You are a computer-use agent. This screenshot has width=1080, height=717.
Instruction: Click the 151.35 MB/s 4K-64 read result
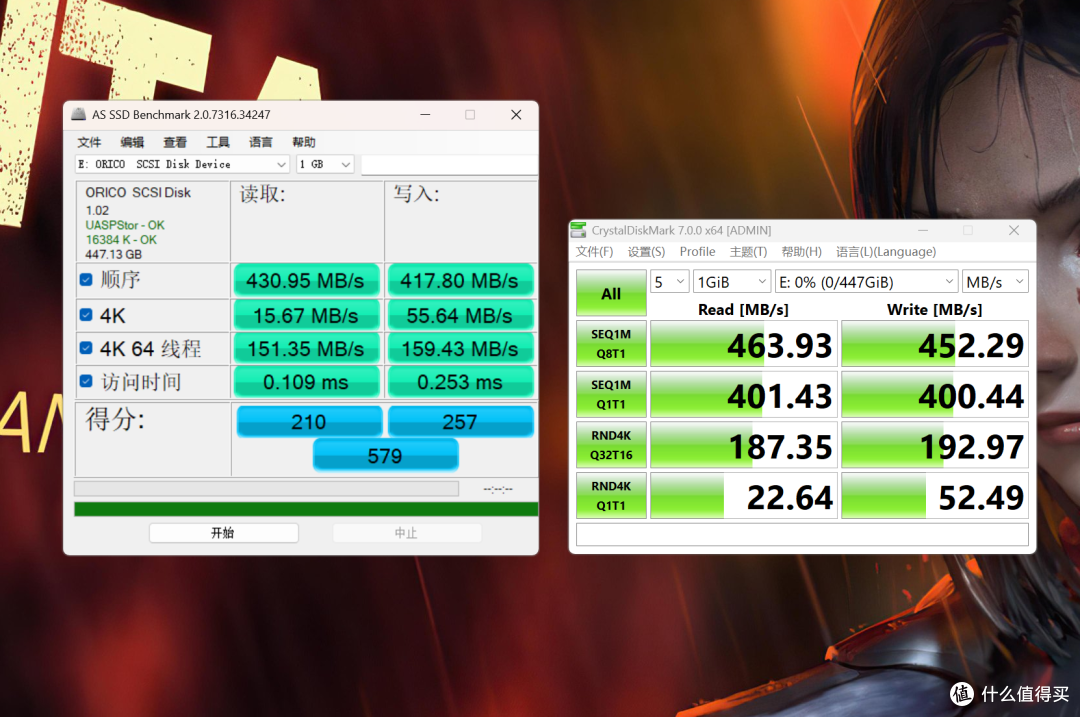[306, 349]
